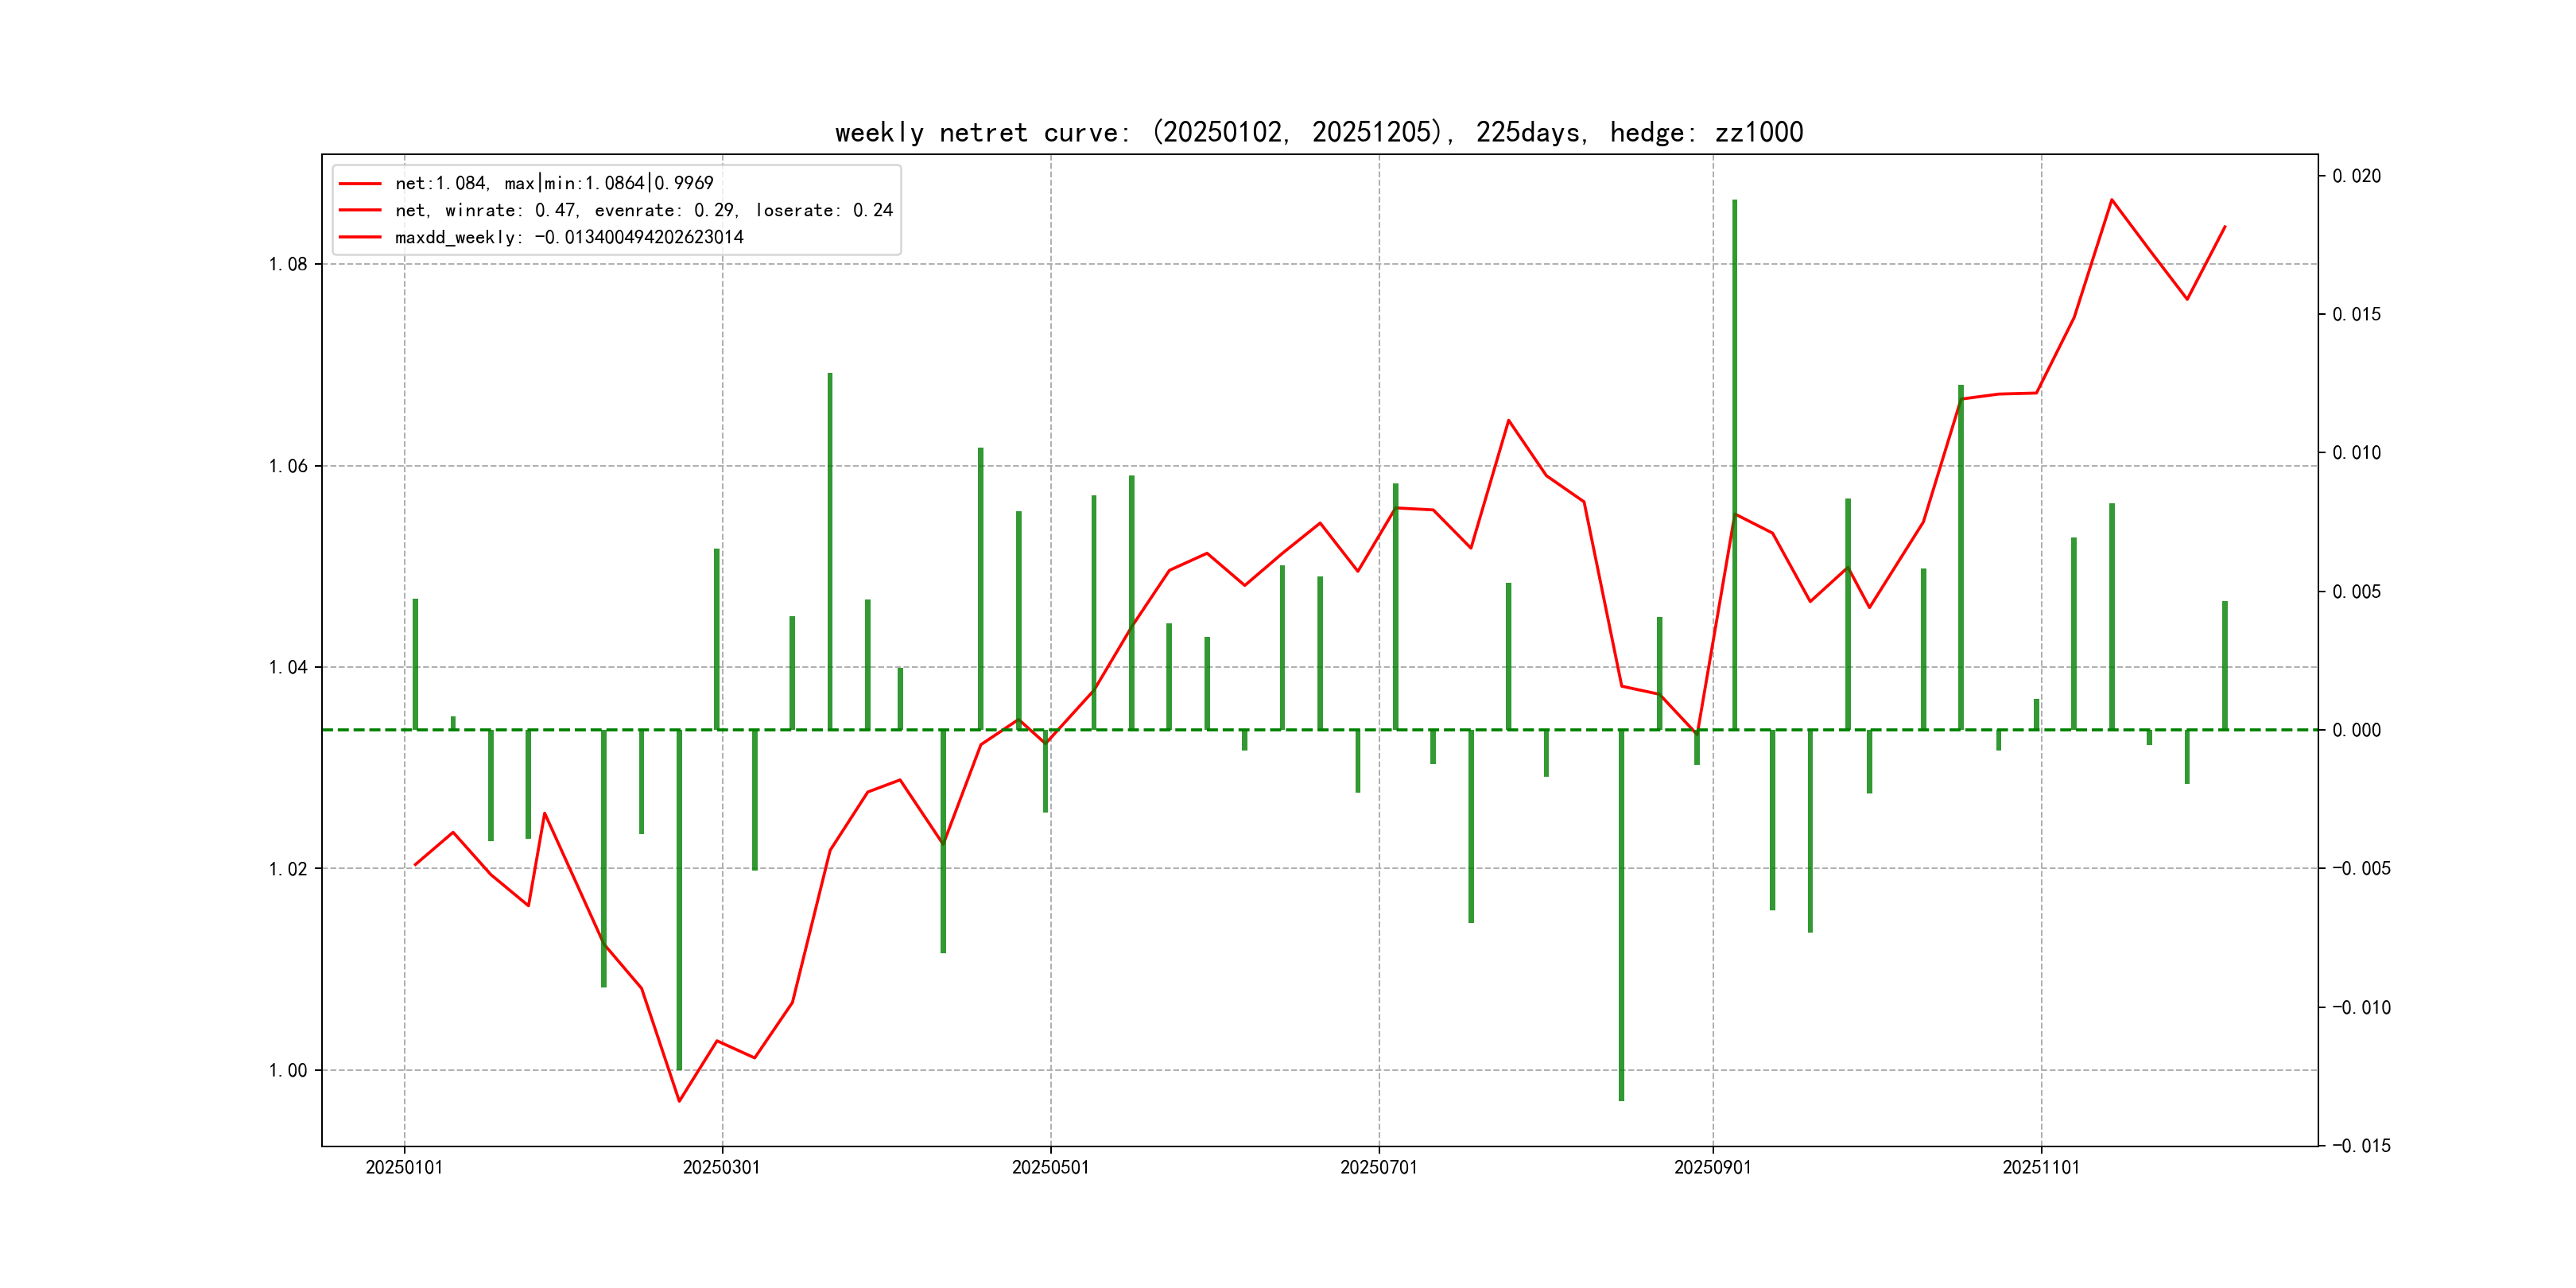The height and width of the screenshot is (1288, 2576).
Task: Click the 1.00 left y-axis label
Action: click(288, 1070)
